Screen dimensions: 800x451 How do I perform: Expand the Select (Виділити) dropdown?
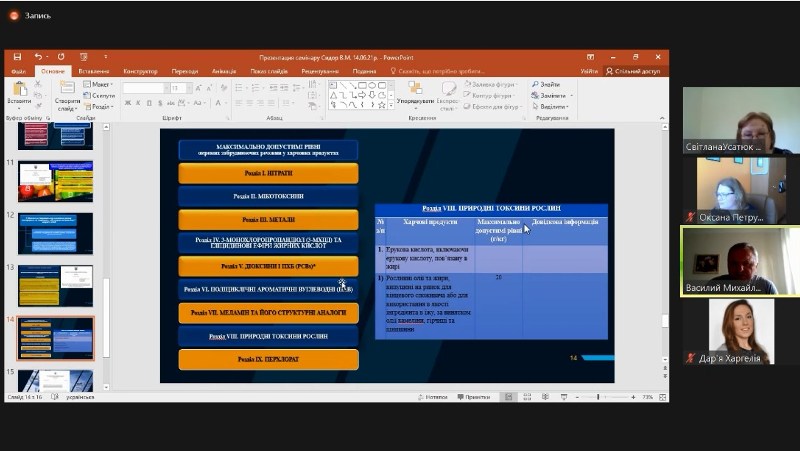(x=551, y=106)
